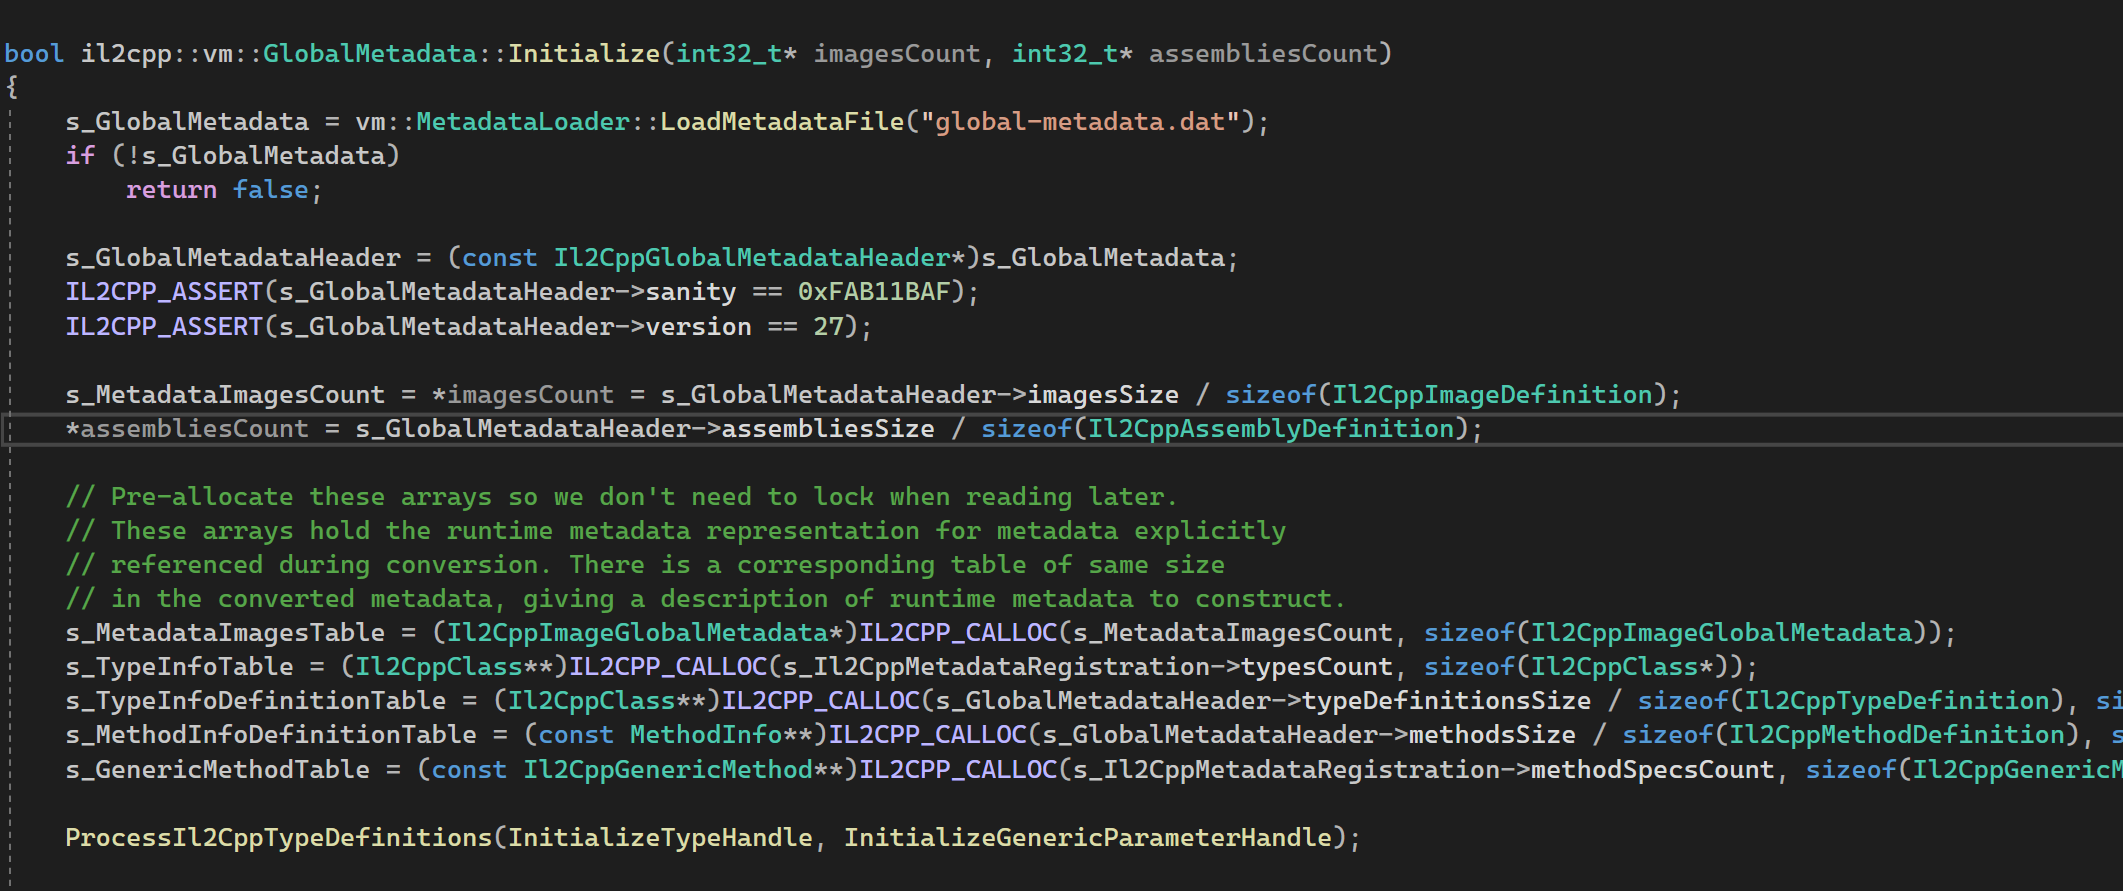Click 'Il2CppMethodDefinition' inside sizeof

(x=1897, y=735)
